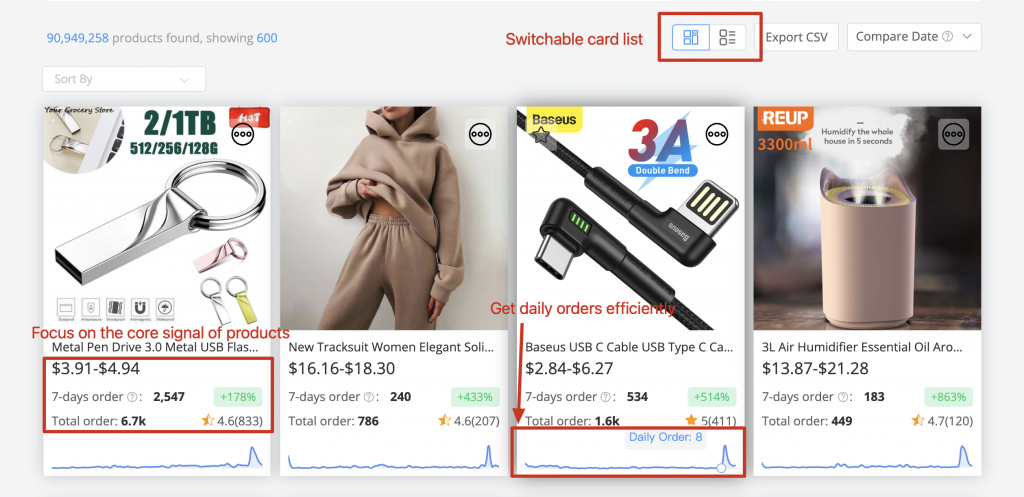This screenshot has width=1024, height=497.
Task: Open more options on Pen Drive card
Action: click(242, 135)
